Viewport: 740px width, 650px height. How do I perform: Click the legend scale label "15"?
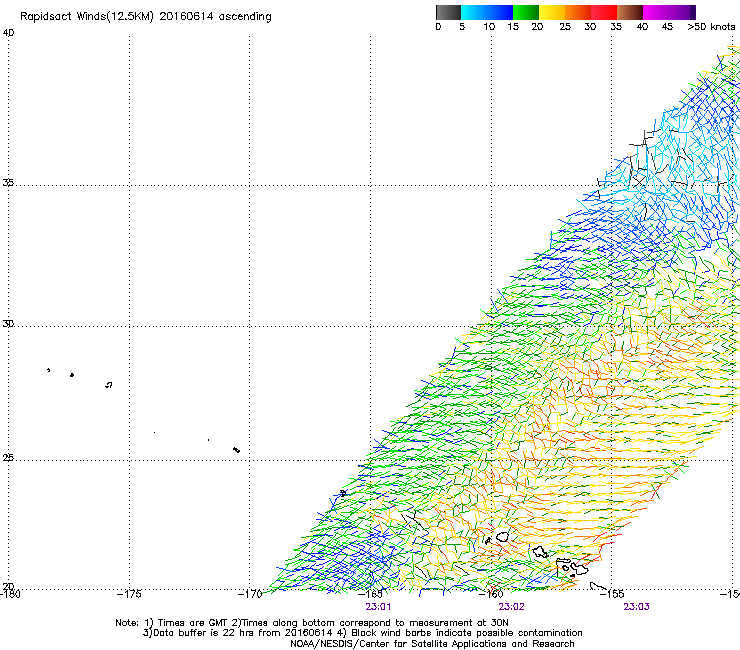tap(513, 27)
